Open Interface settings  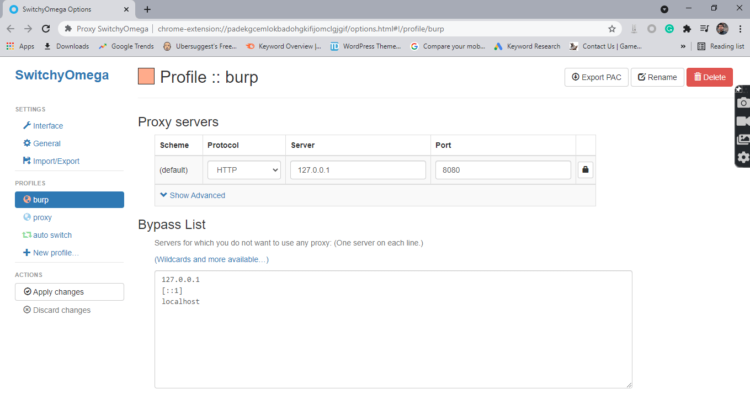click(43, 126)
